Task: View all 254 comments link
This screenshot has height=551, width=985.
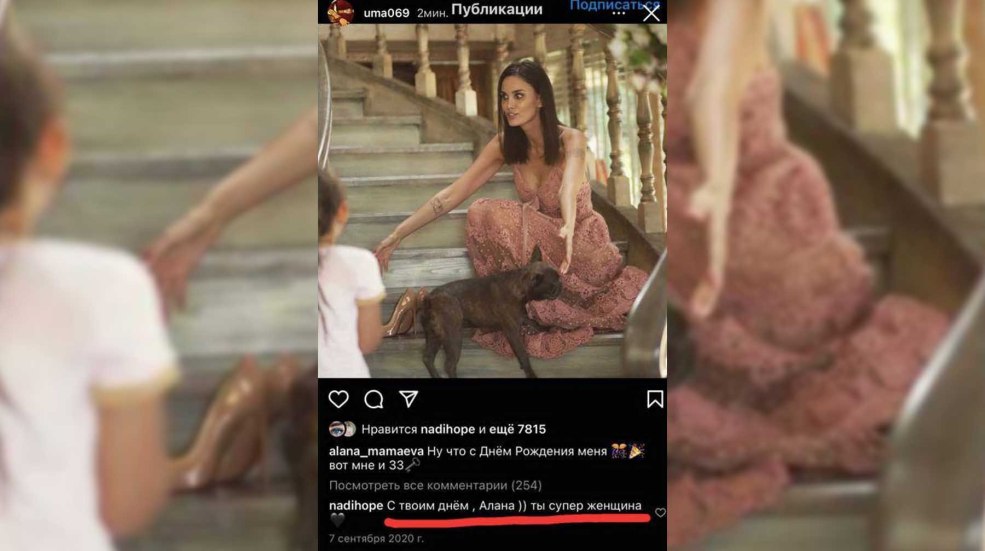Action: point(435,485)
